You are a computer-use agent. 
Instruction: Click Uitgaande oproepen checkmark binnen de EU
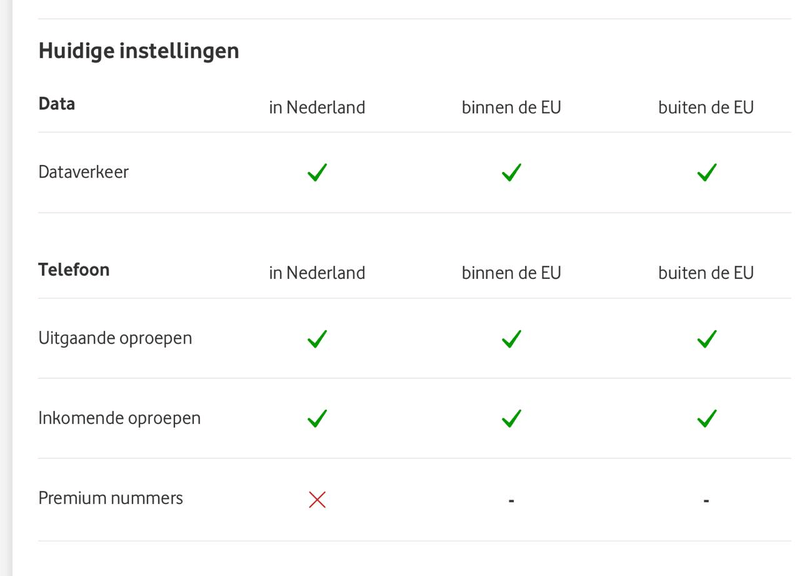pos(511,339)
